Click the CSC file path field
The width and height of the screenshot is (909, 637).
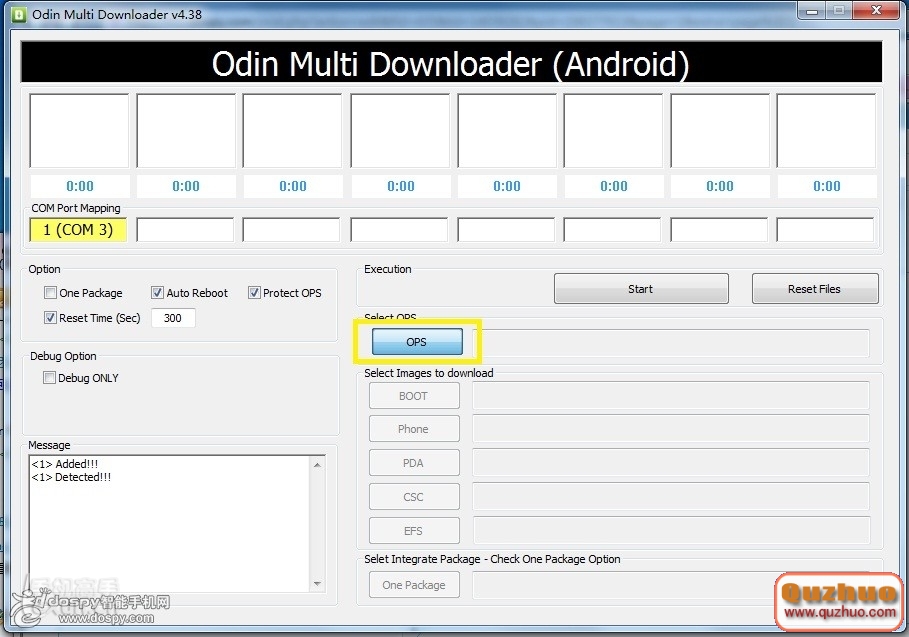tap(671, 497)
